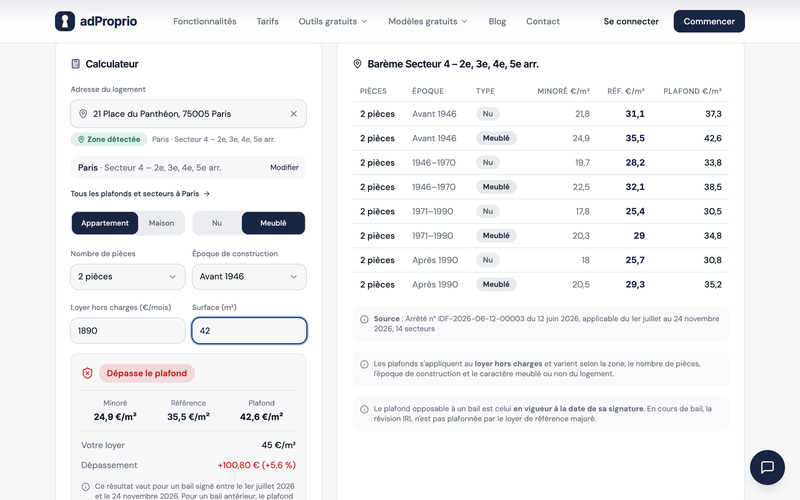Viewport: 800px width, 500px height.
Task: Go to the Contact page
Action: pyautogui.click(x=543, y=21)
